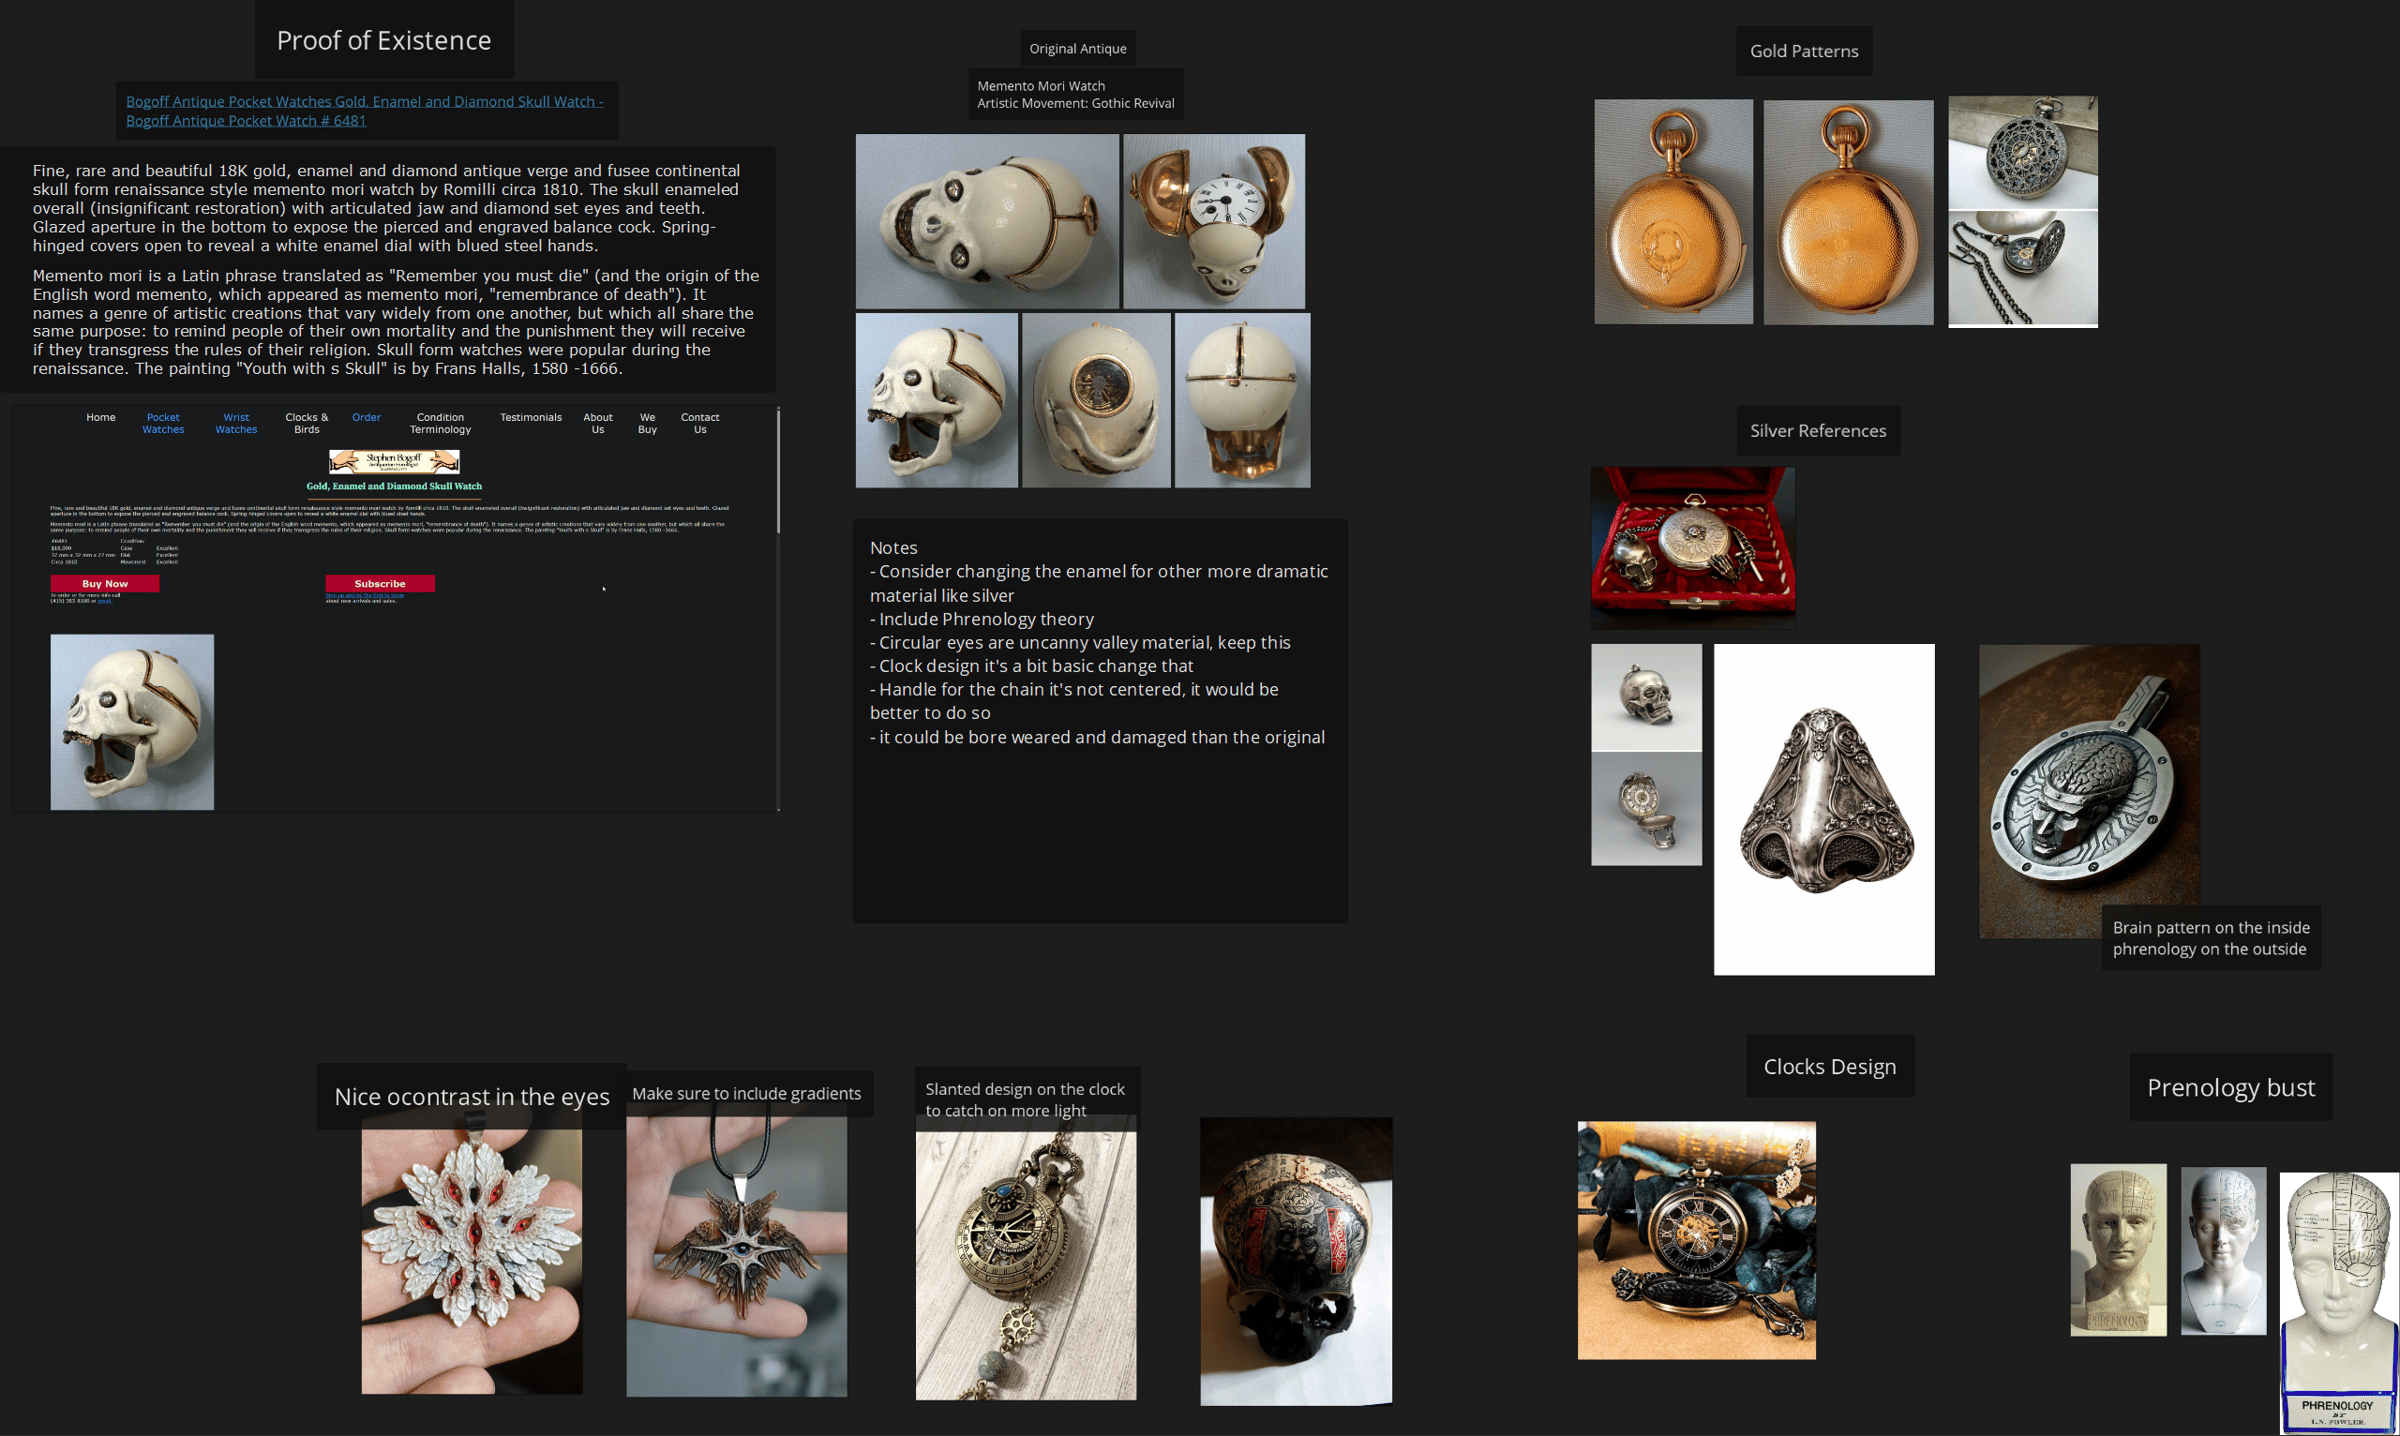The image size is (2400, 1436).
Task: Click the Stephen Bogoff logo banner
Action: coord(394,460)
